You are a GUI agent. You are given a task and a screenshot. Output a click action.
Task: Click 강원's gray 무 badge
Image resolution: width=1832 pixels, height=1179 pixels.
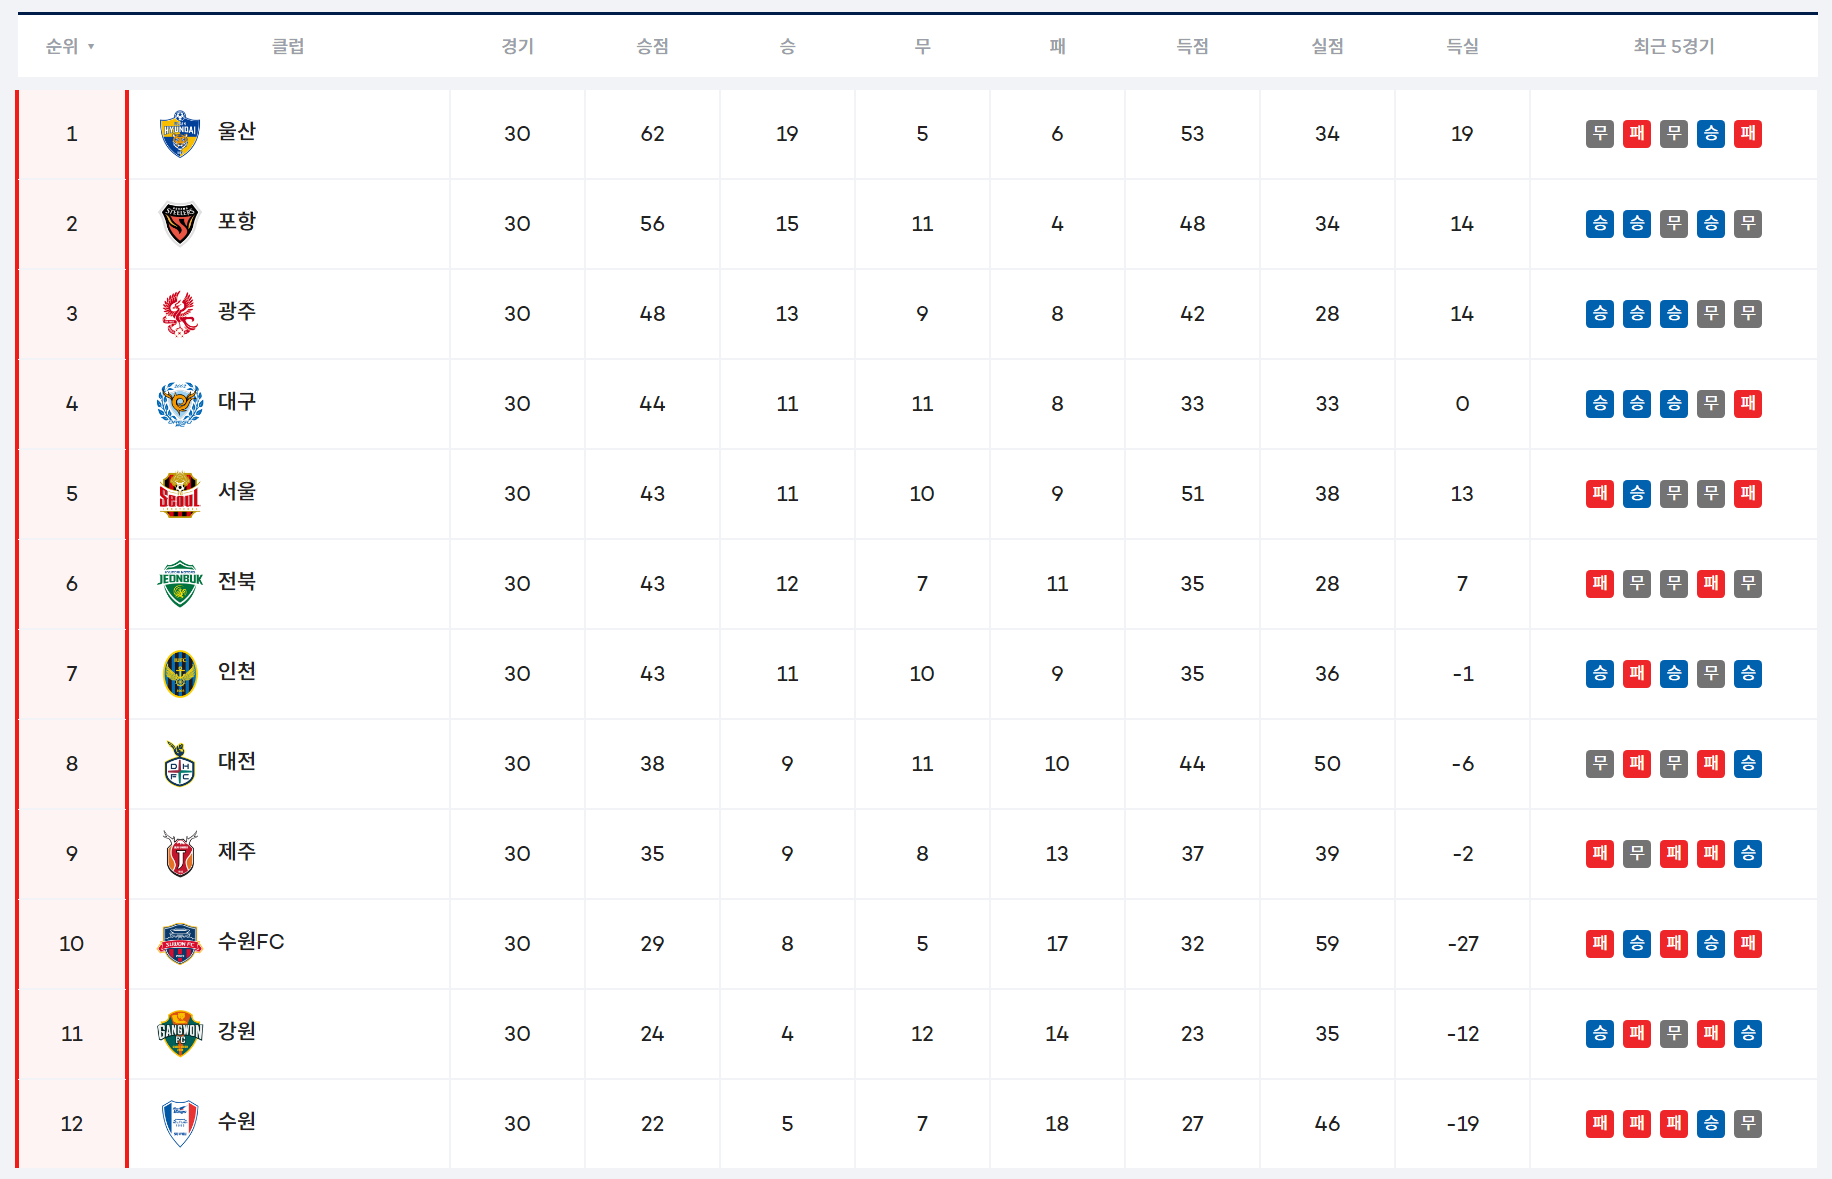pos(1674,1034)
